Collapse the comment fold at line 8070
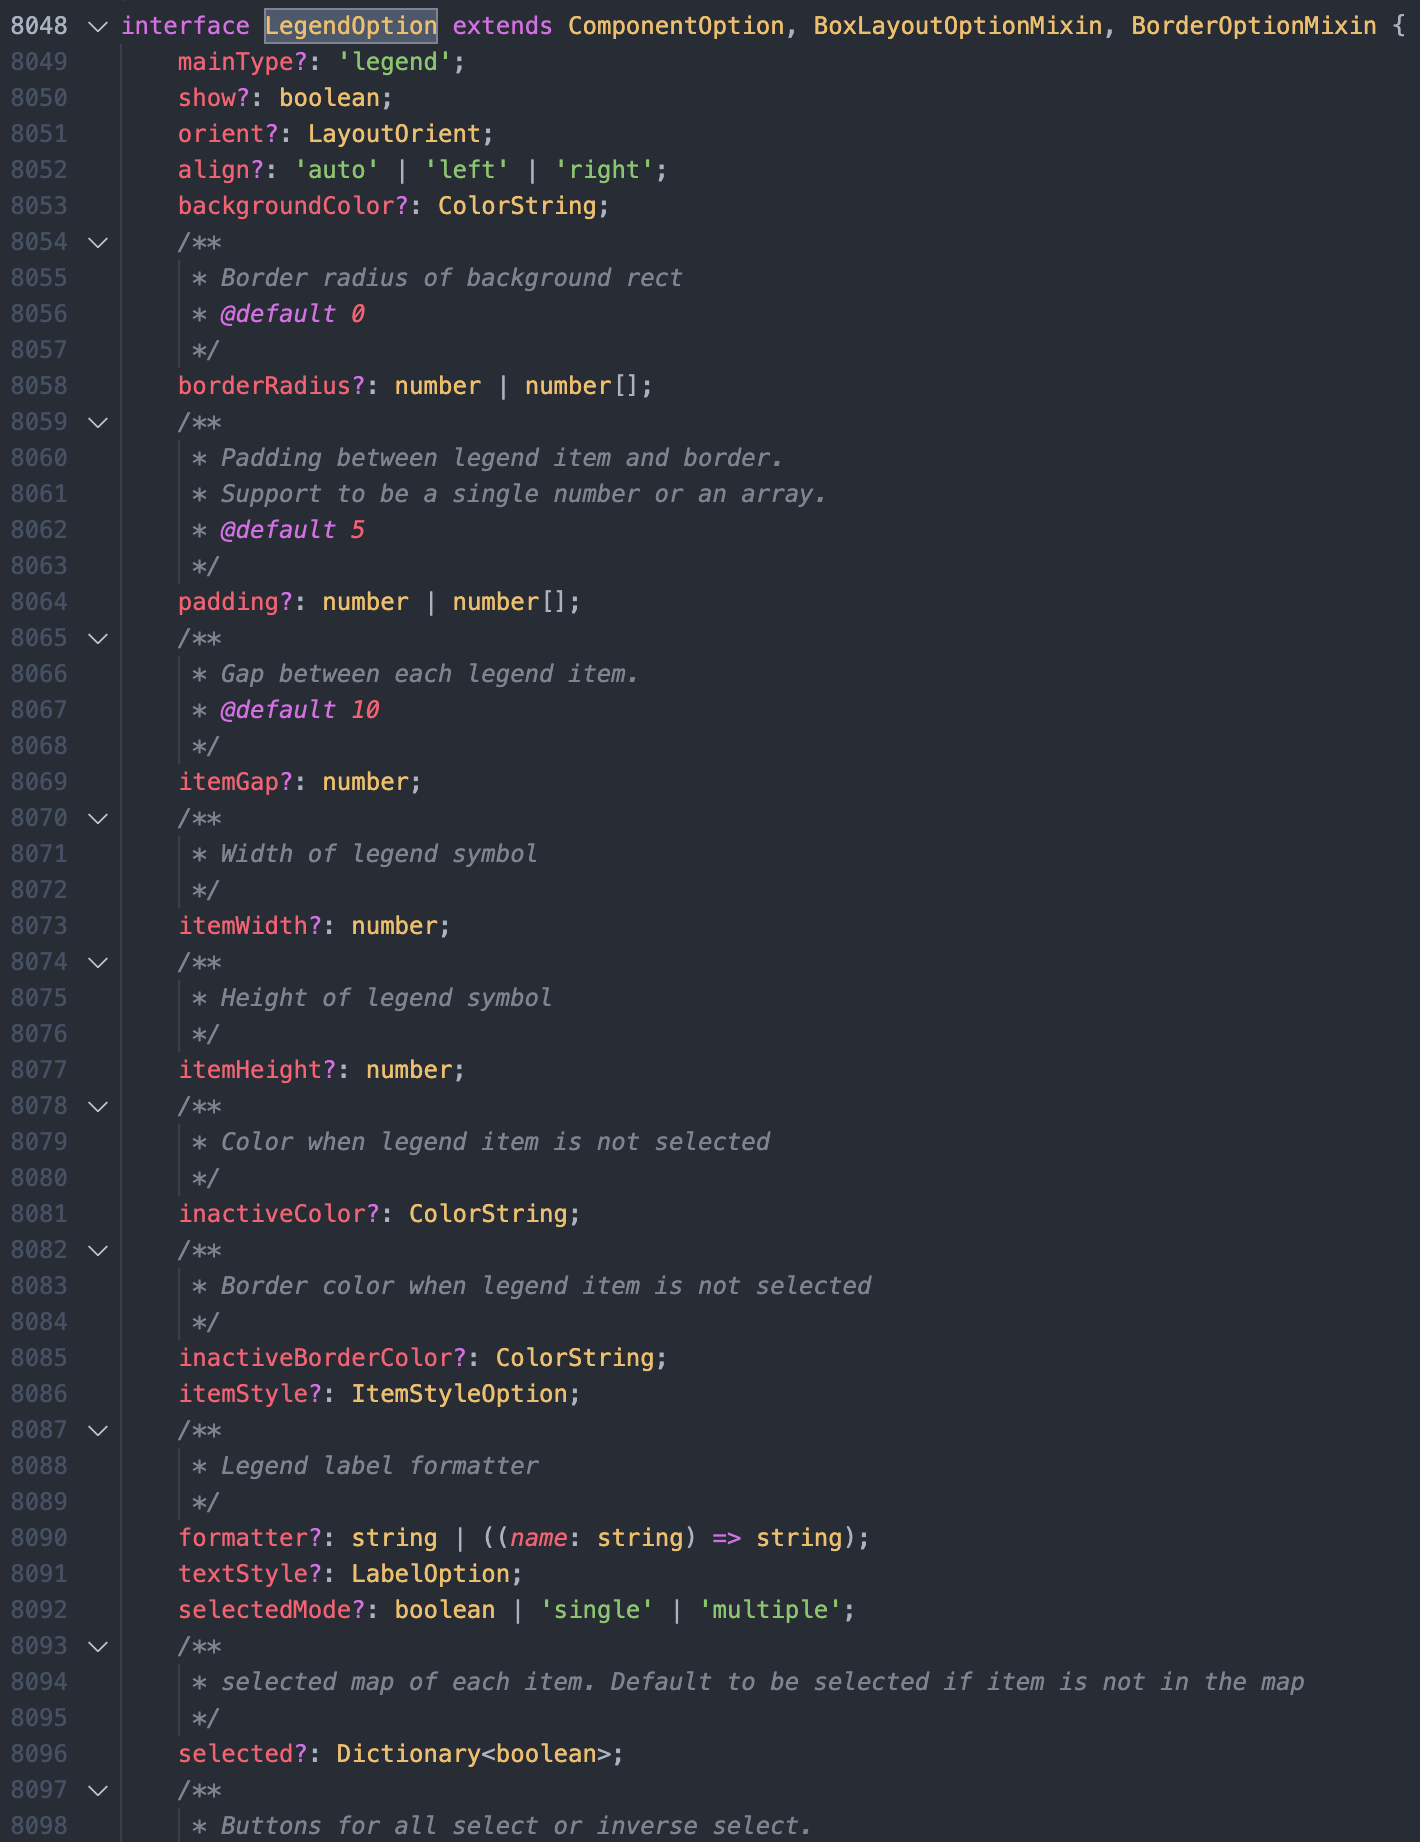The height and width of the screenshot is (1842, 1420). [98, 818]
